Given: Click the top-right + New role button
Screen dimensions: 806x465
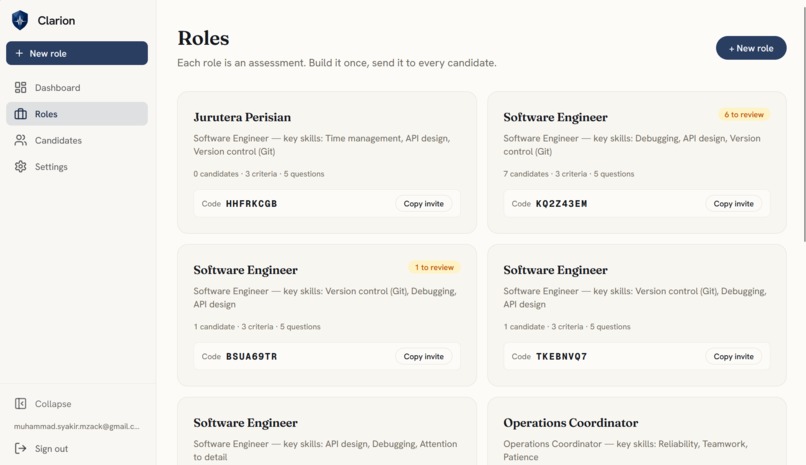Looking at the screenshot, I should [750, 48].
